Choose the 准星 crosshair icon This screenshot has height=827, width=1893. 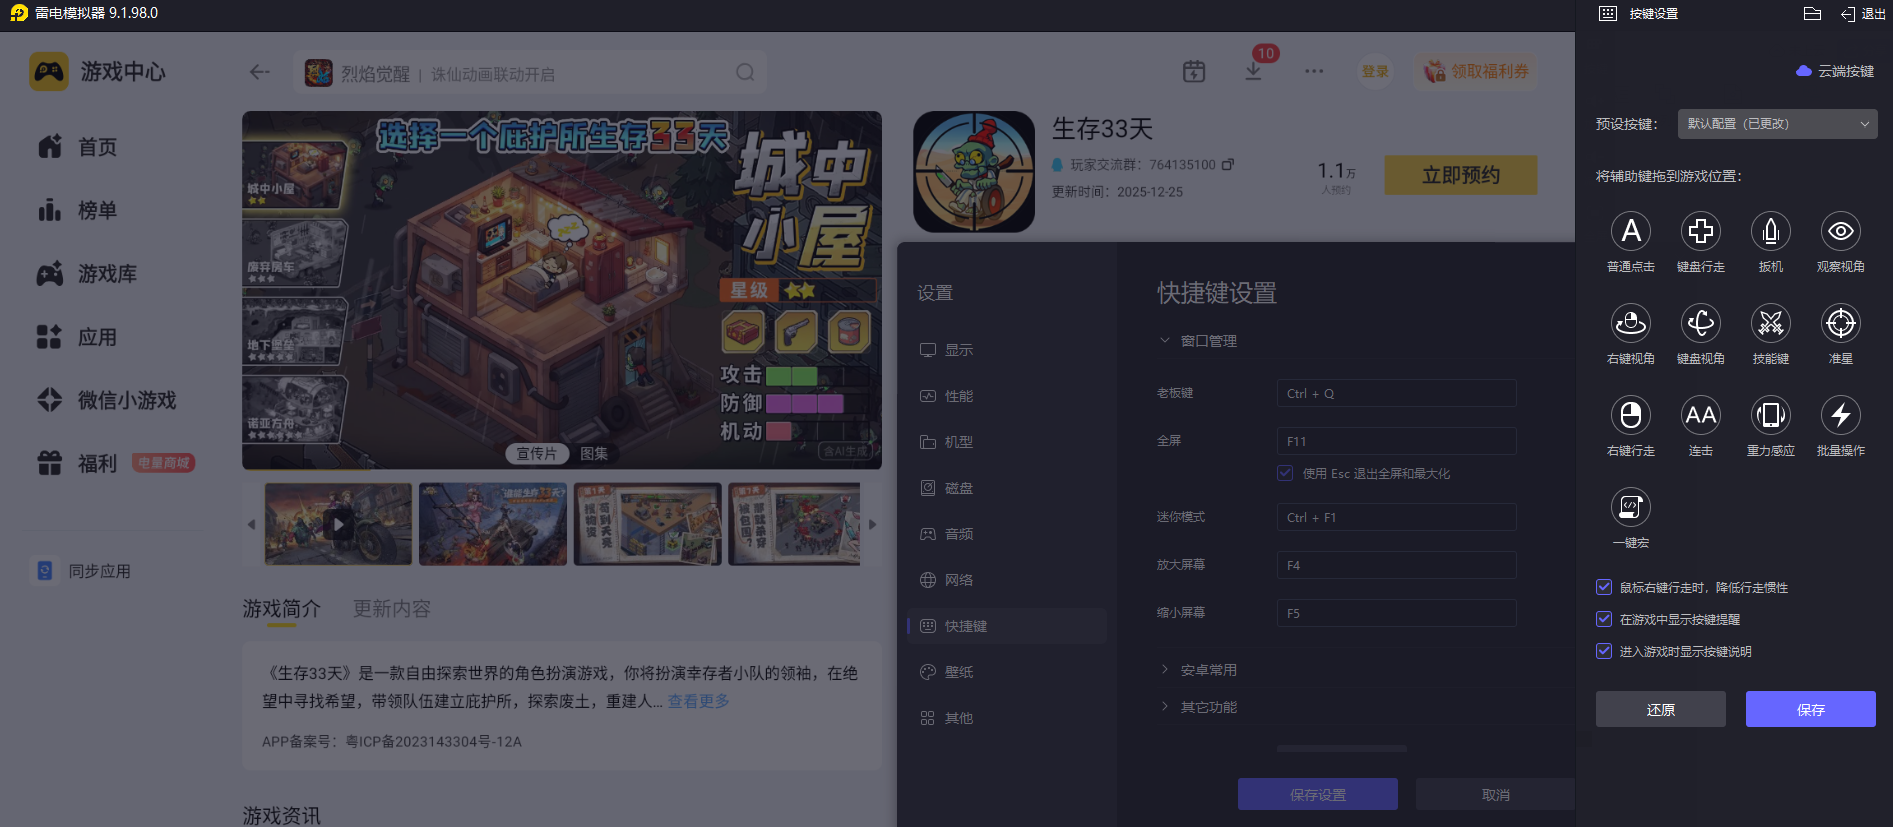(1840, 323)
